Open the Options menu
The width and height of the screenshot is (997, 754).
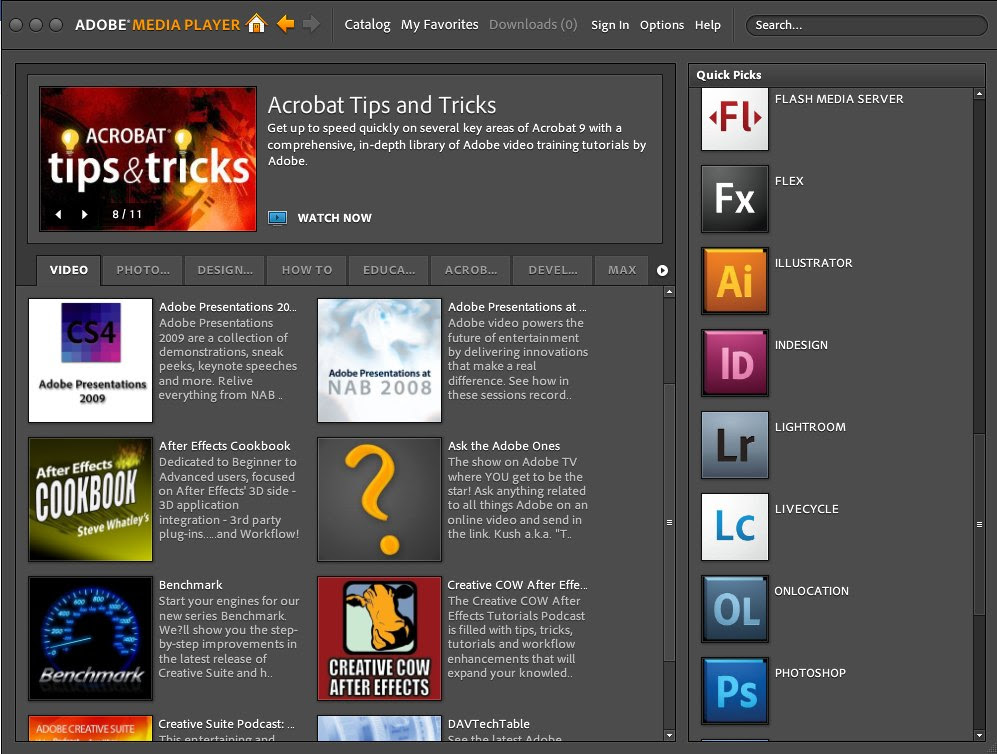(662, 25)
